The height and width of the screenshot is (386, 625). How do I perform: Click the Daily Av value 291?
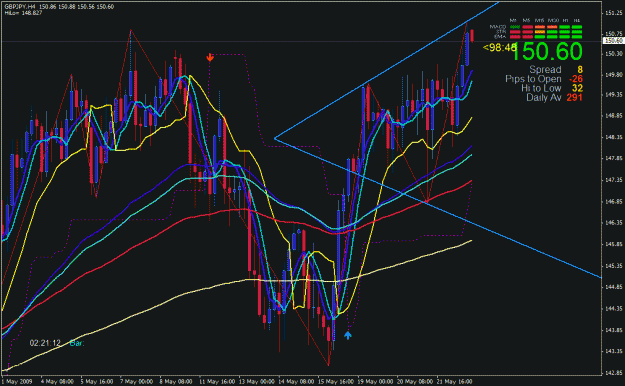click(574, 97)
